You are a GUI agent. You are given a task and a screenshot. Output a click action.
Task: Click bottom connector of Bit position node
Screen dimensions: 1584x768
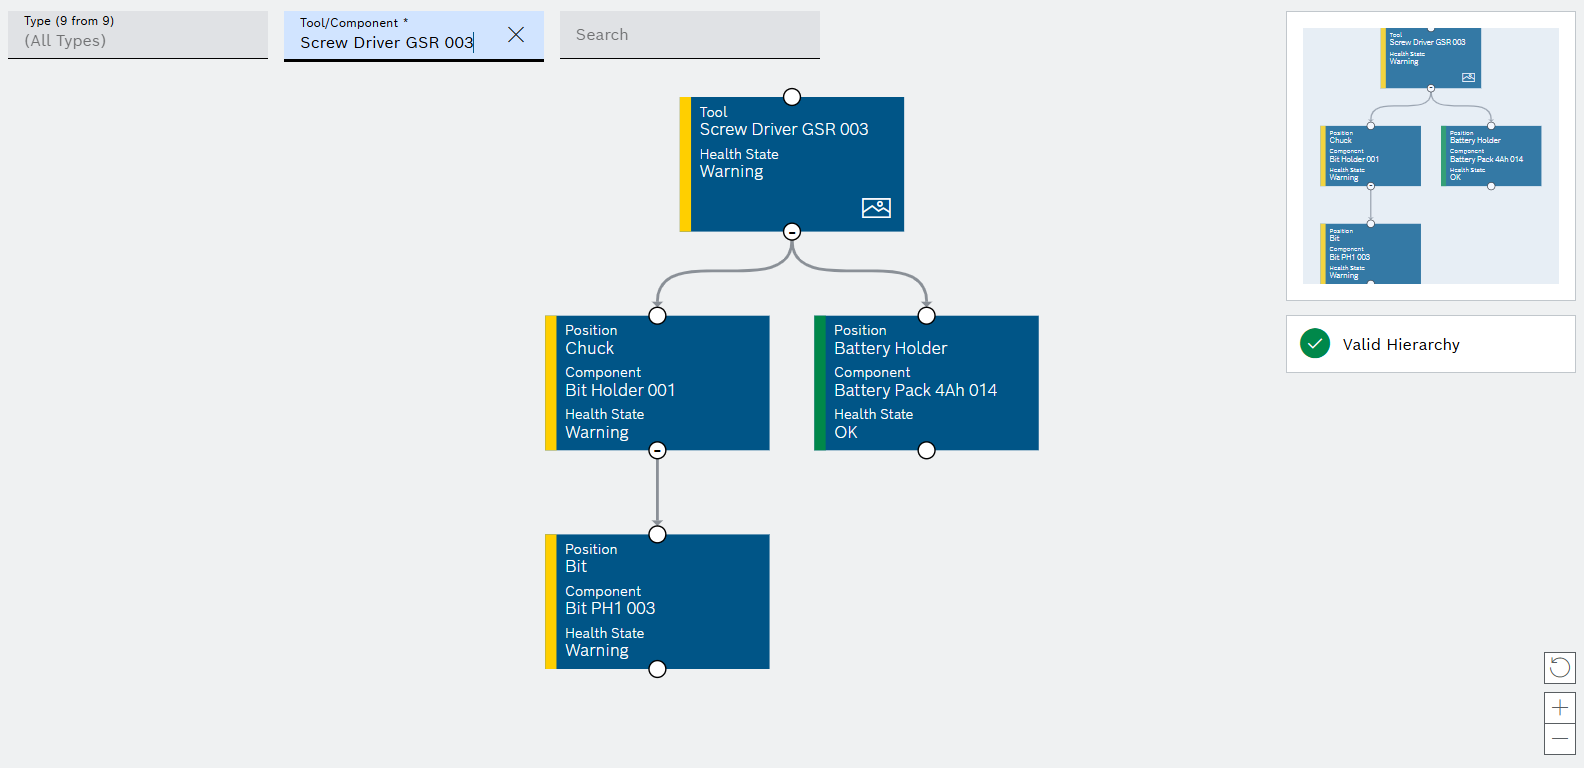coord(657,669)
